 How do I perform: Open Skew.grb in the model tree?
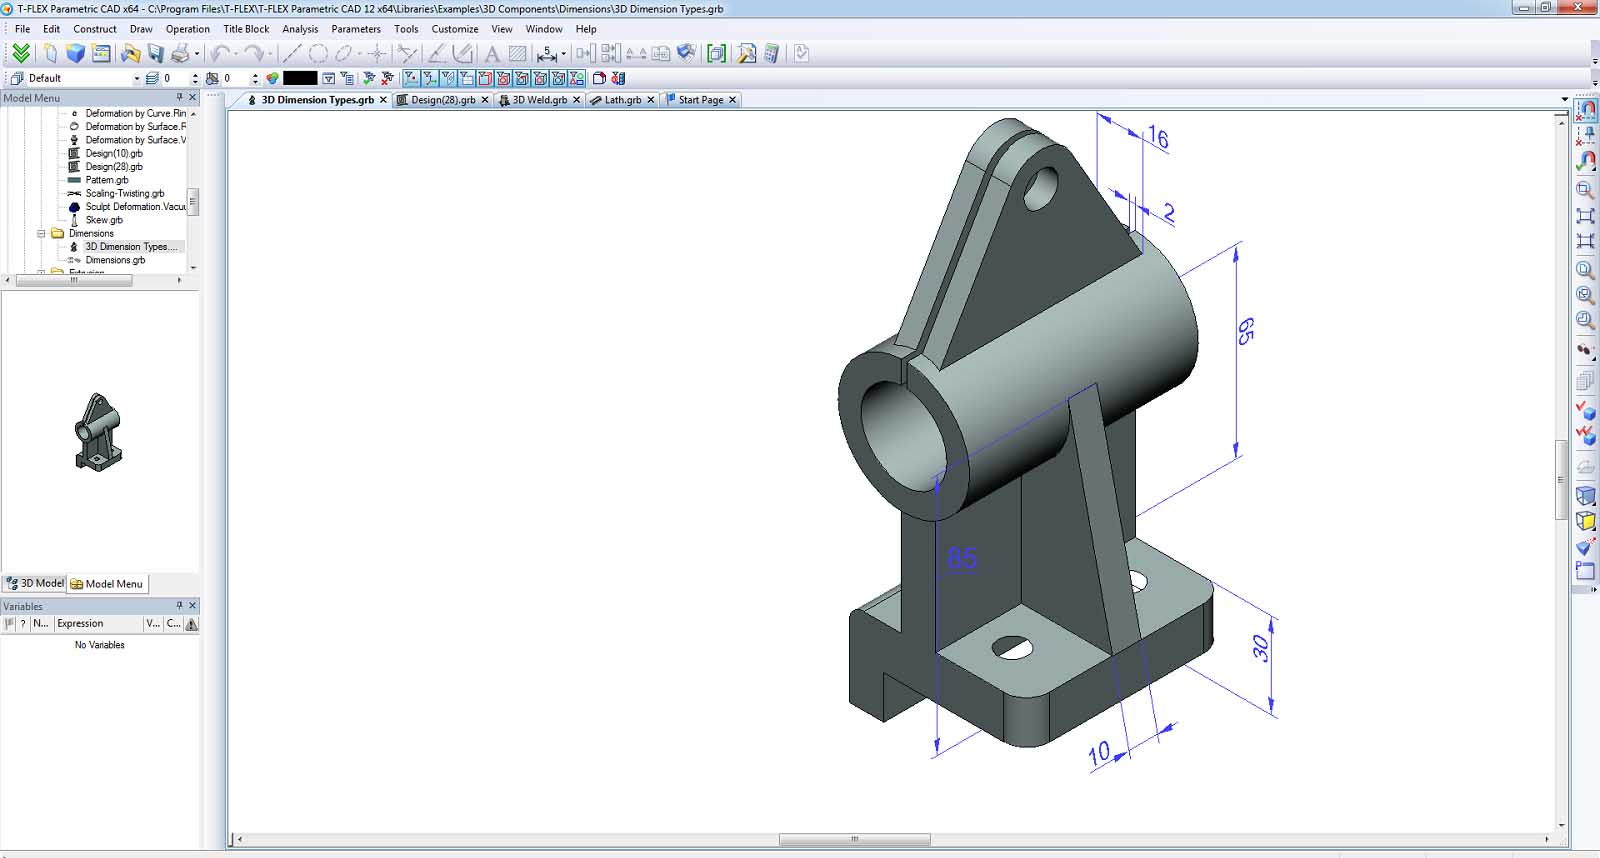click(x=104, y=220)
